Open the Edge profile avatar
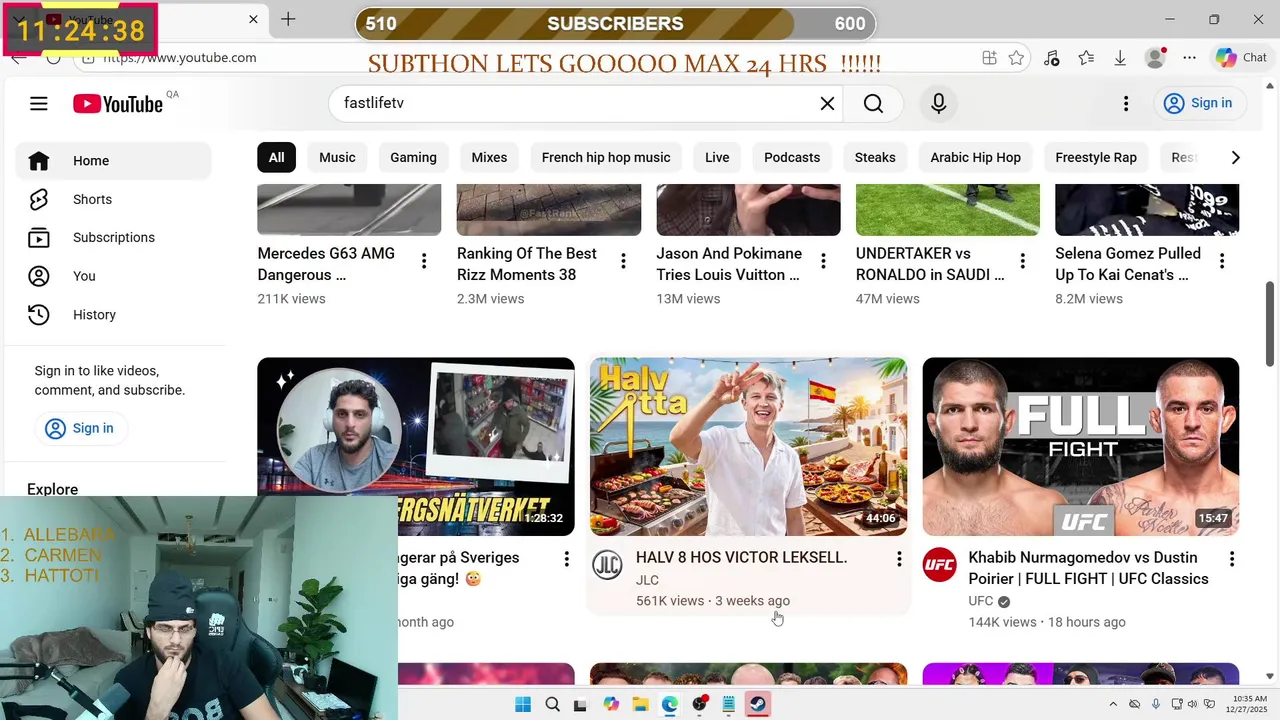Image resolution: width=1280 pixels, height=720 pixels. [1155, 58]
